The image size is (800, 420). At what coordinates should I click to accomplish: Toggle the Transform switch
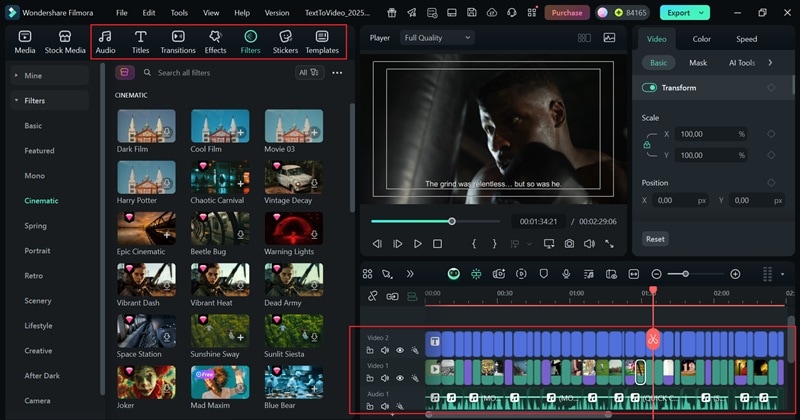click(x=649, y=88)
